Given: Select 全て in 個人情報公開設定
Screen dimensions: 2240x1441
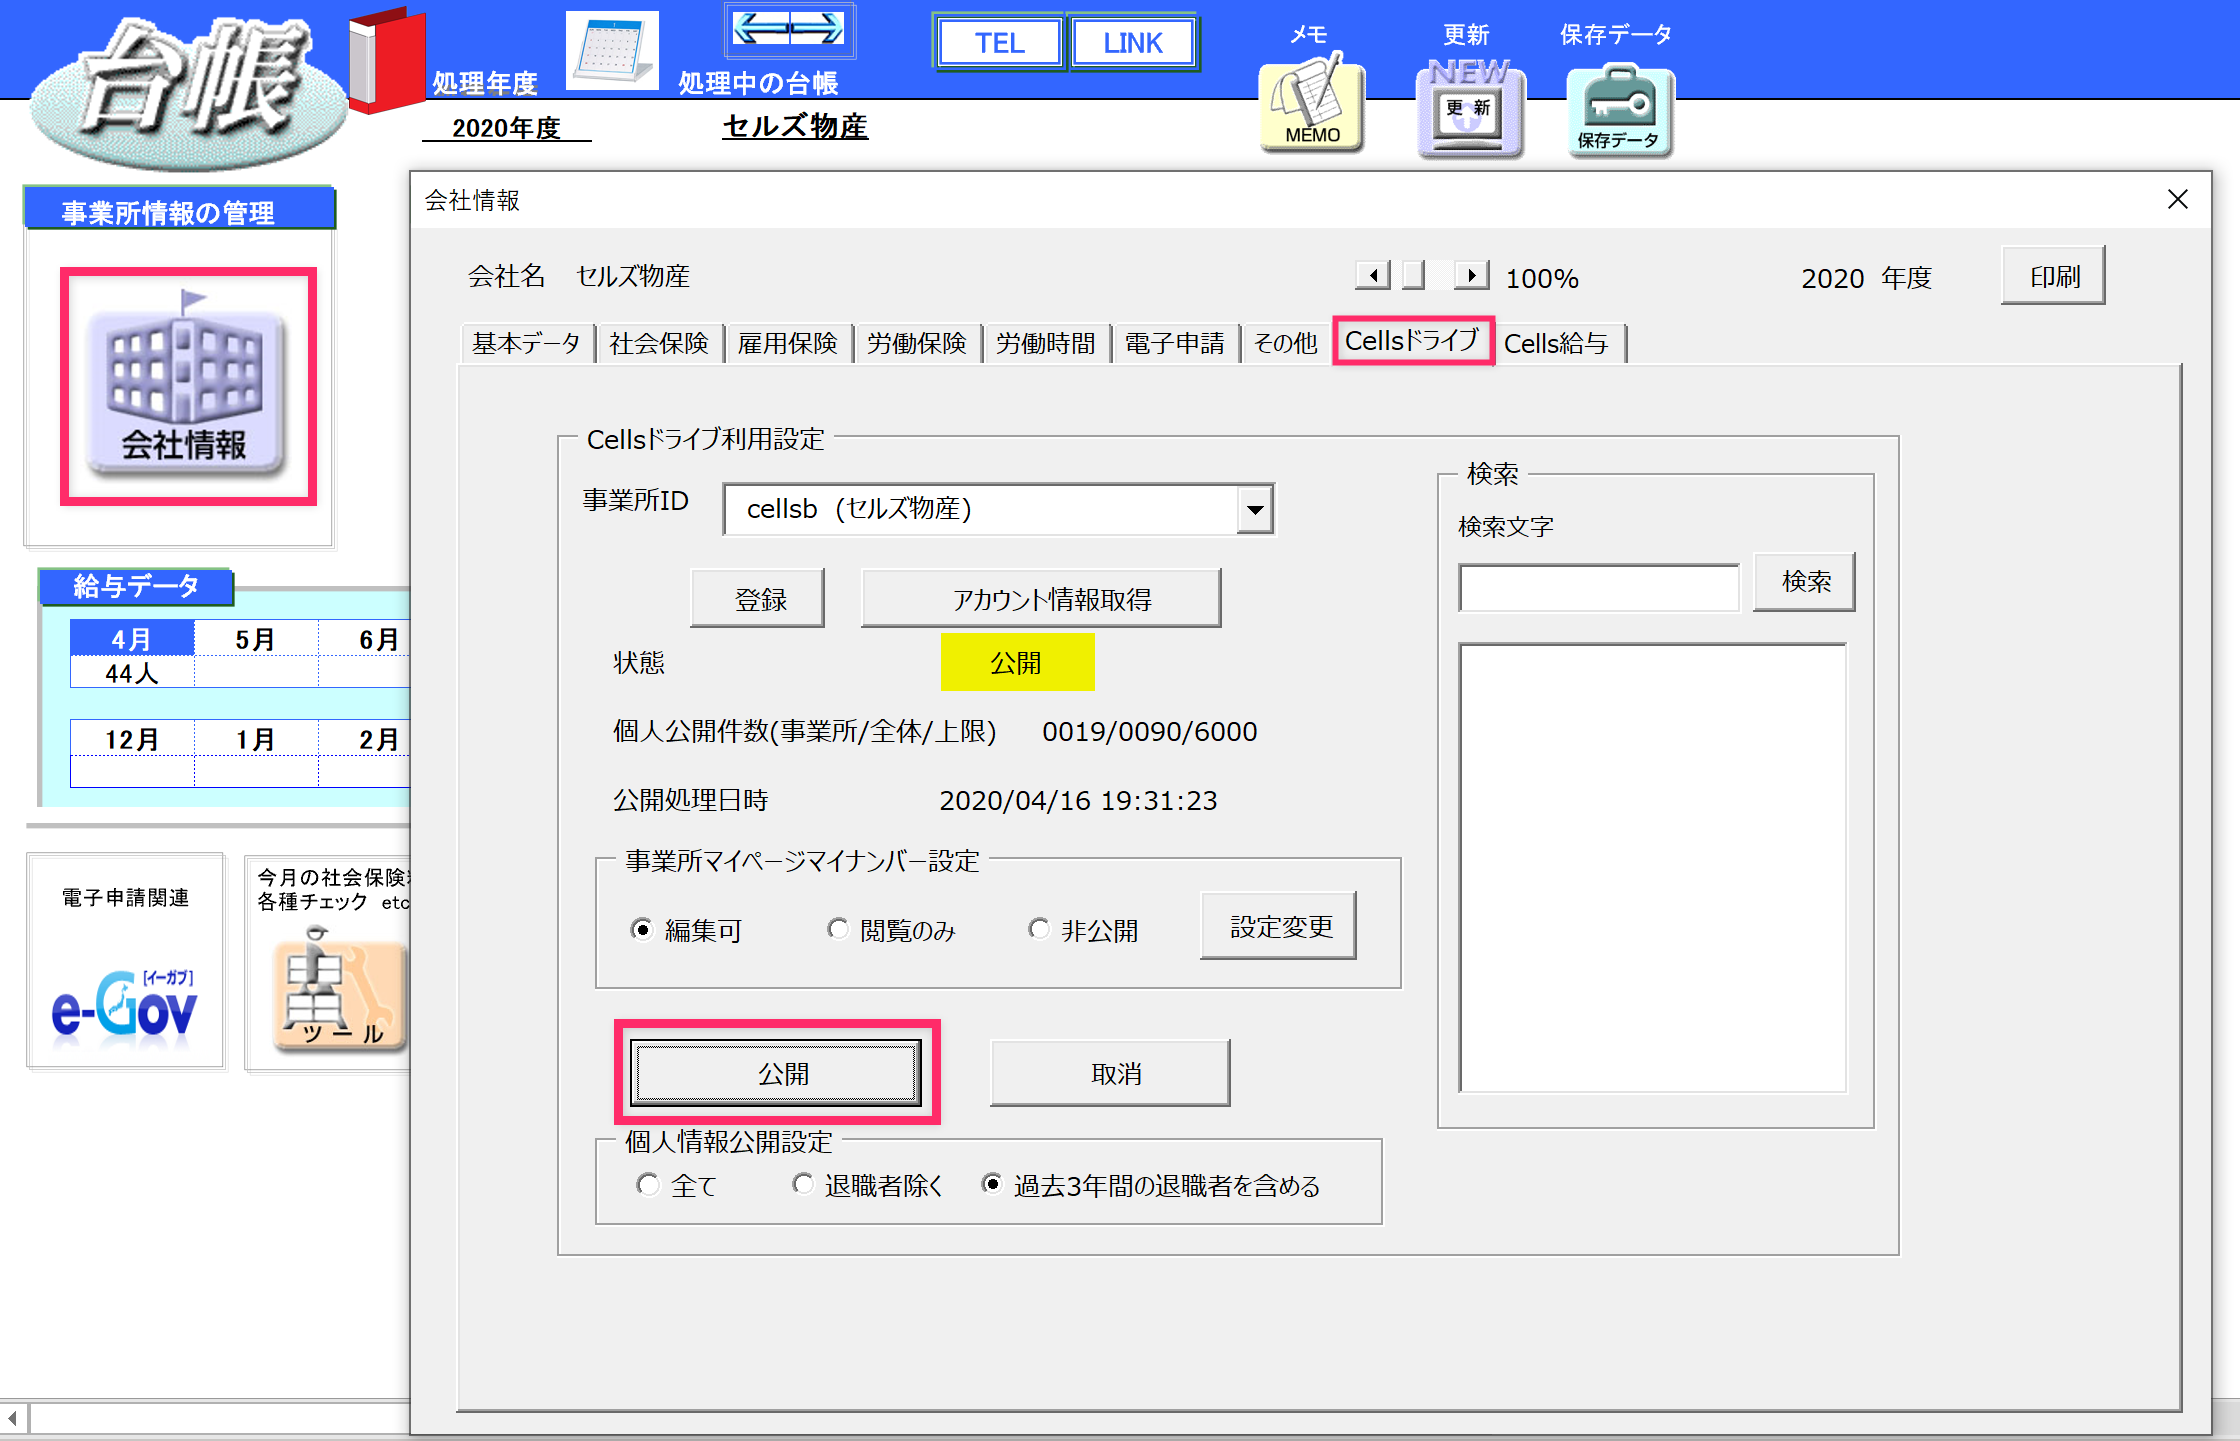Looking at the screenshot, I should click(677, 1185).
